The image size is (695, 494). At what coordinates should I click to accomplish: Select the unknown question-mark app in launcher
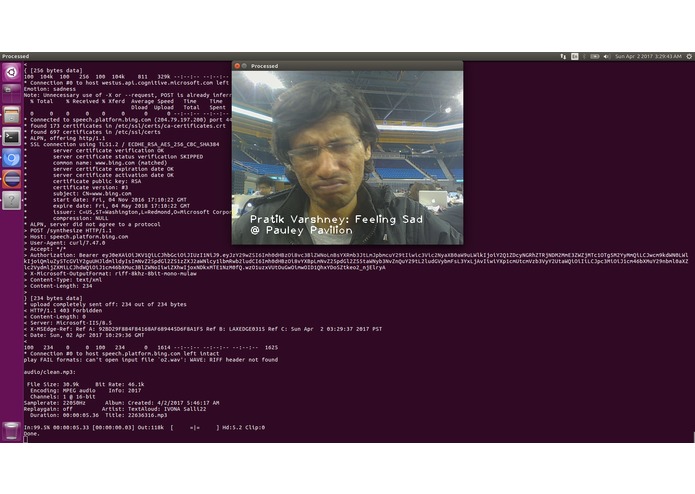(x=12, y=200)
